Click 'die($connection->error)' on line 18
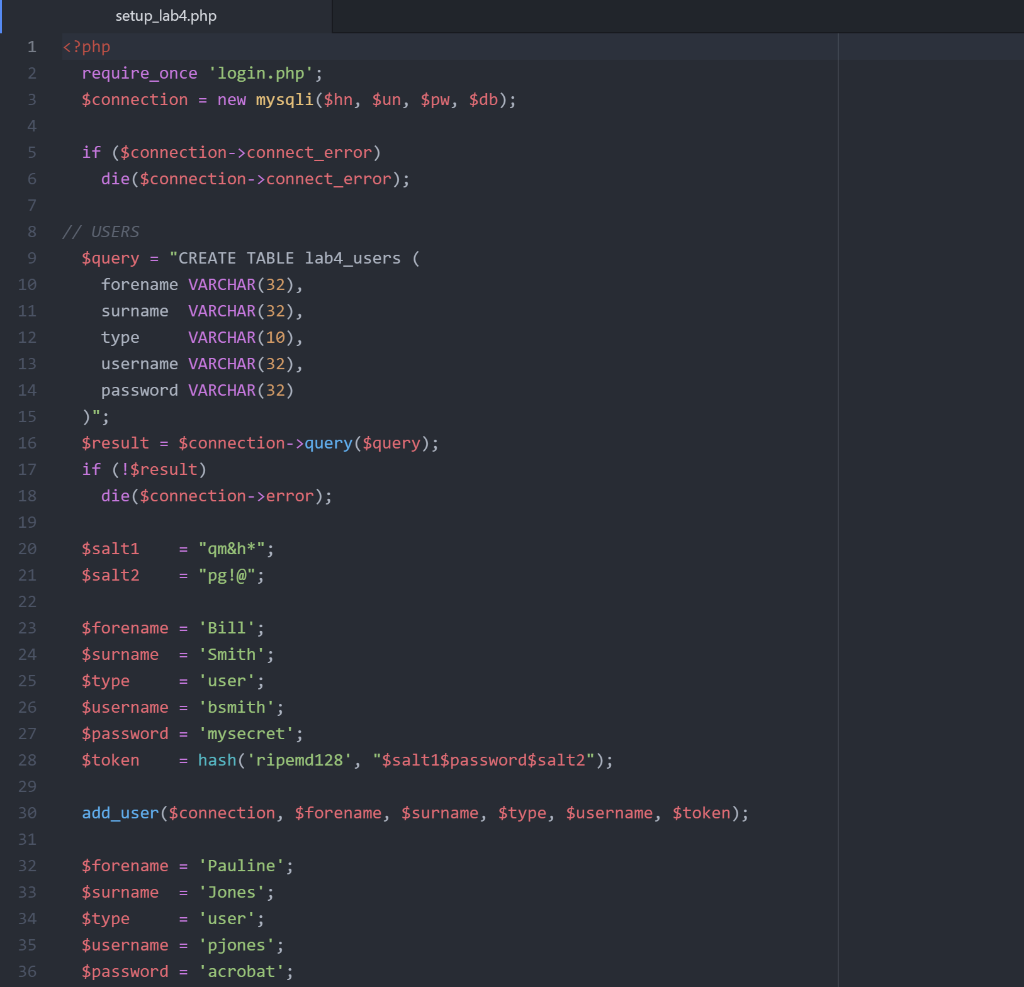Screen dimensions: 1024x987 tap(212, 496)
